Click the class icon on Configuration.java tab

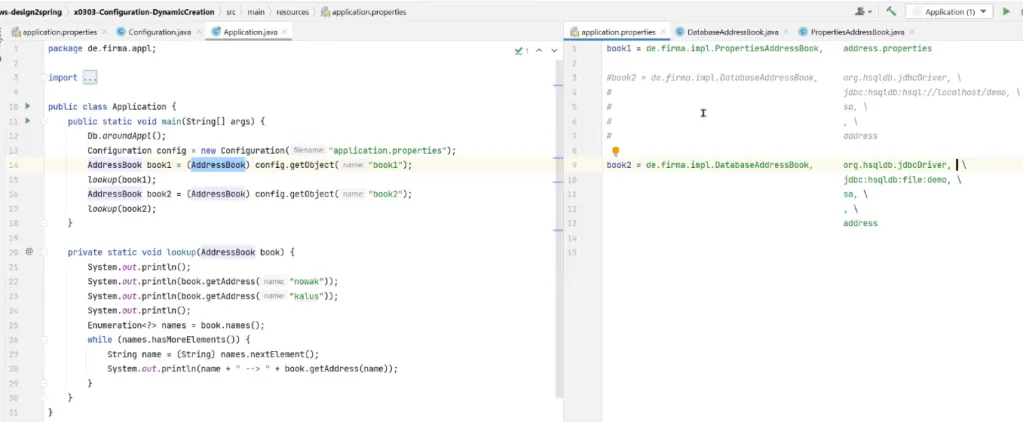(x=121, y=31)
